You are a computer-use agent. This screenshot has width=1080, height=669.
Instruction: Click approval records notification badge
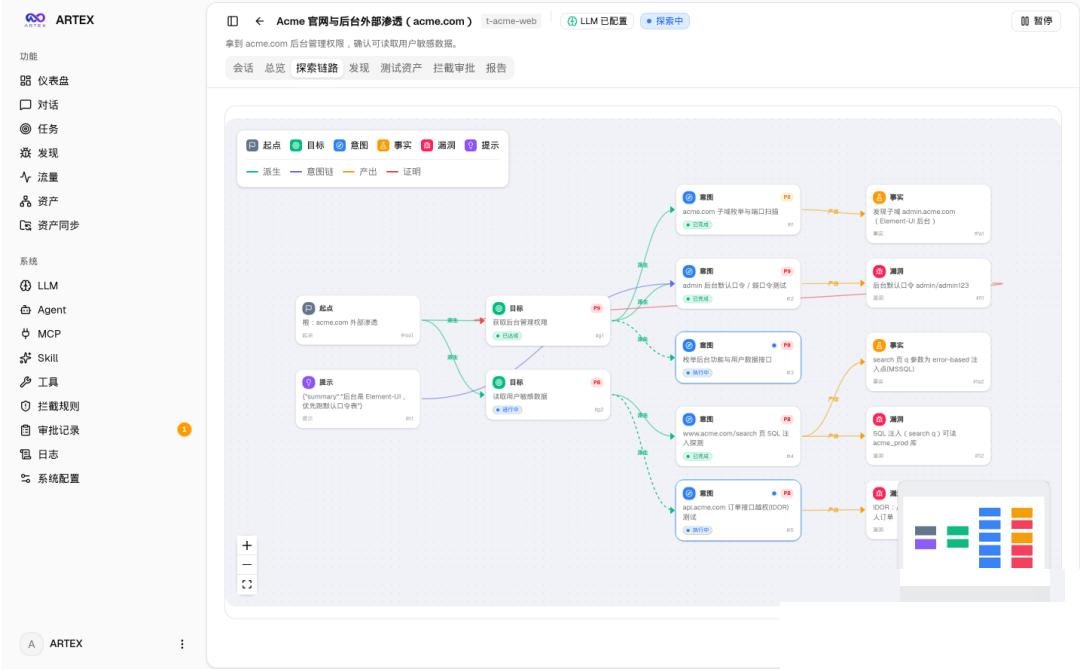184,430
